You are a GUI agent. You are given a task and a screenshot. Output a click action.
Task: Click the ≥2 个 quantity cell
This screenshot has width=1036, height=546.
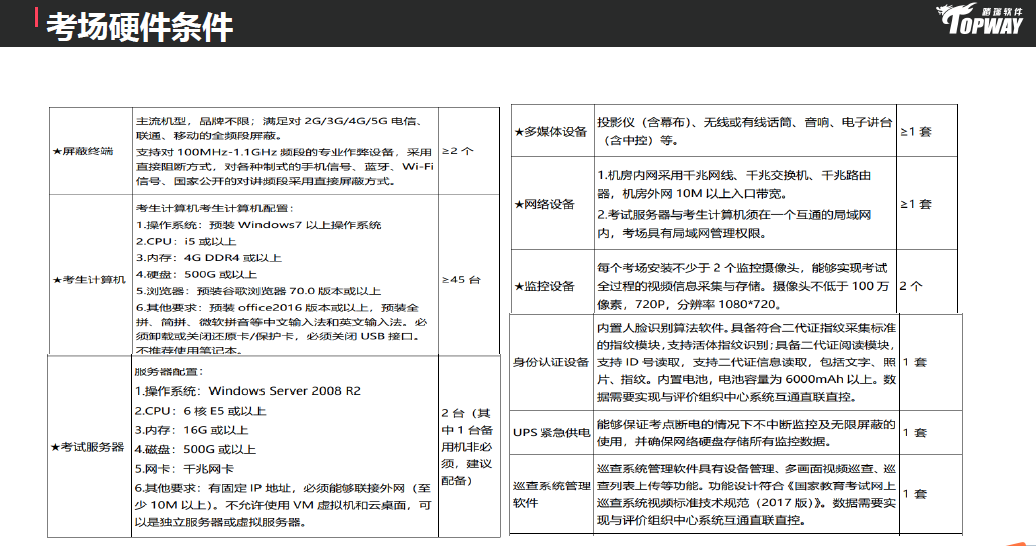pyautogui.click(x=457, y=150)
